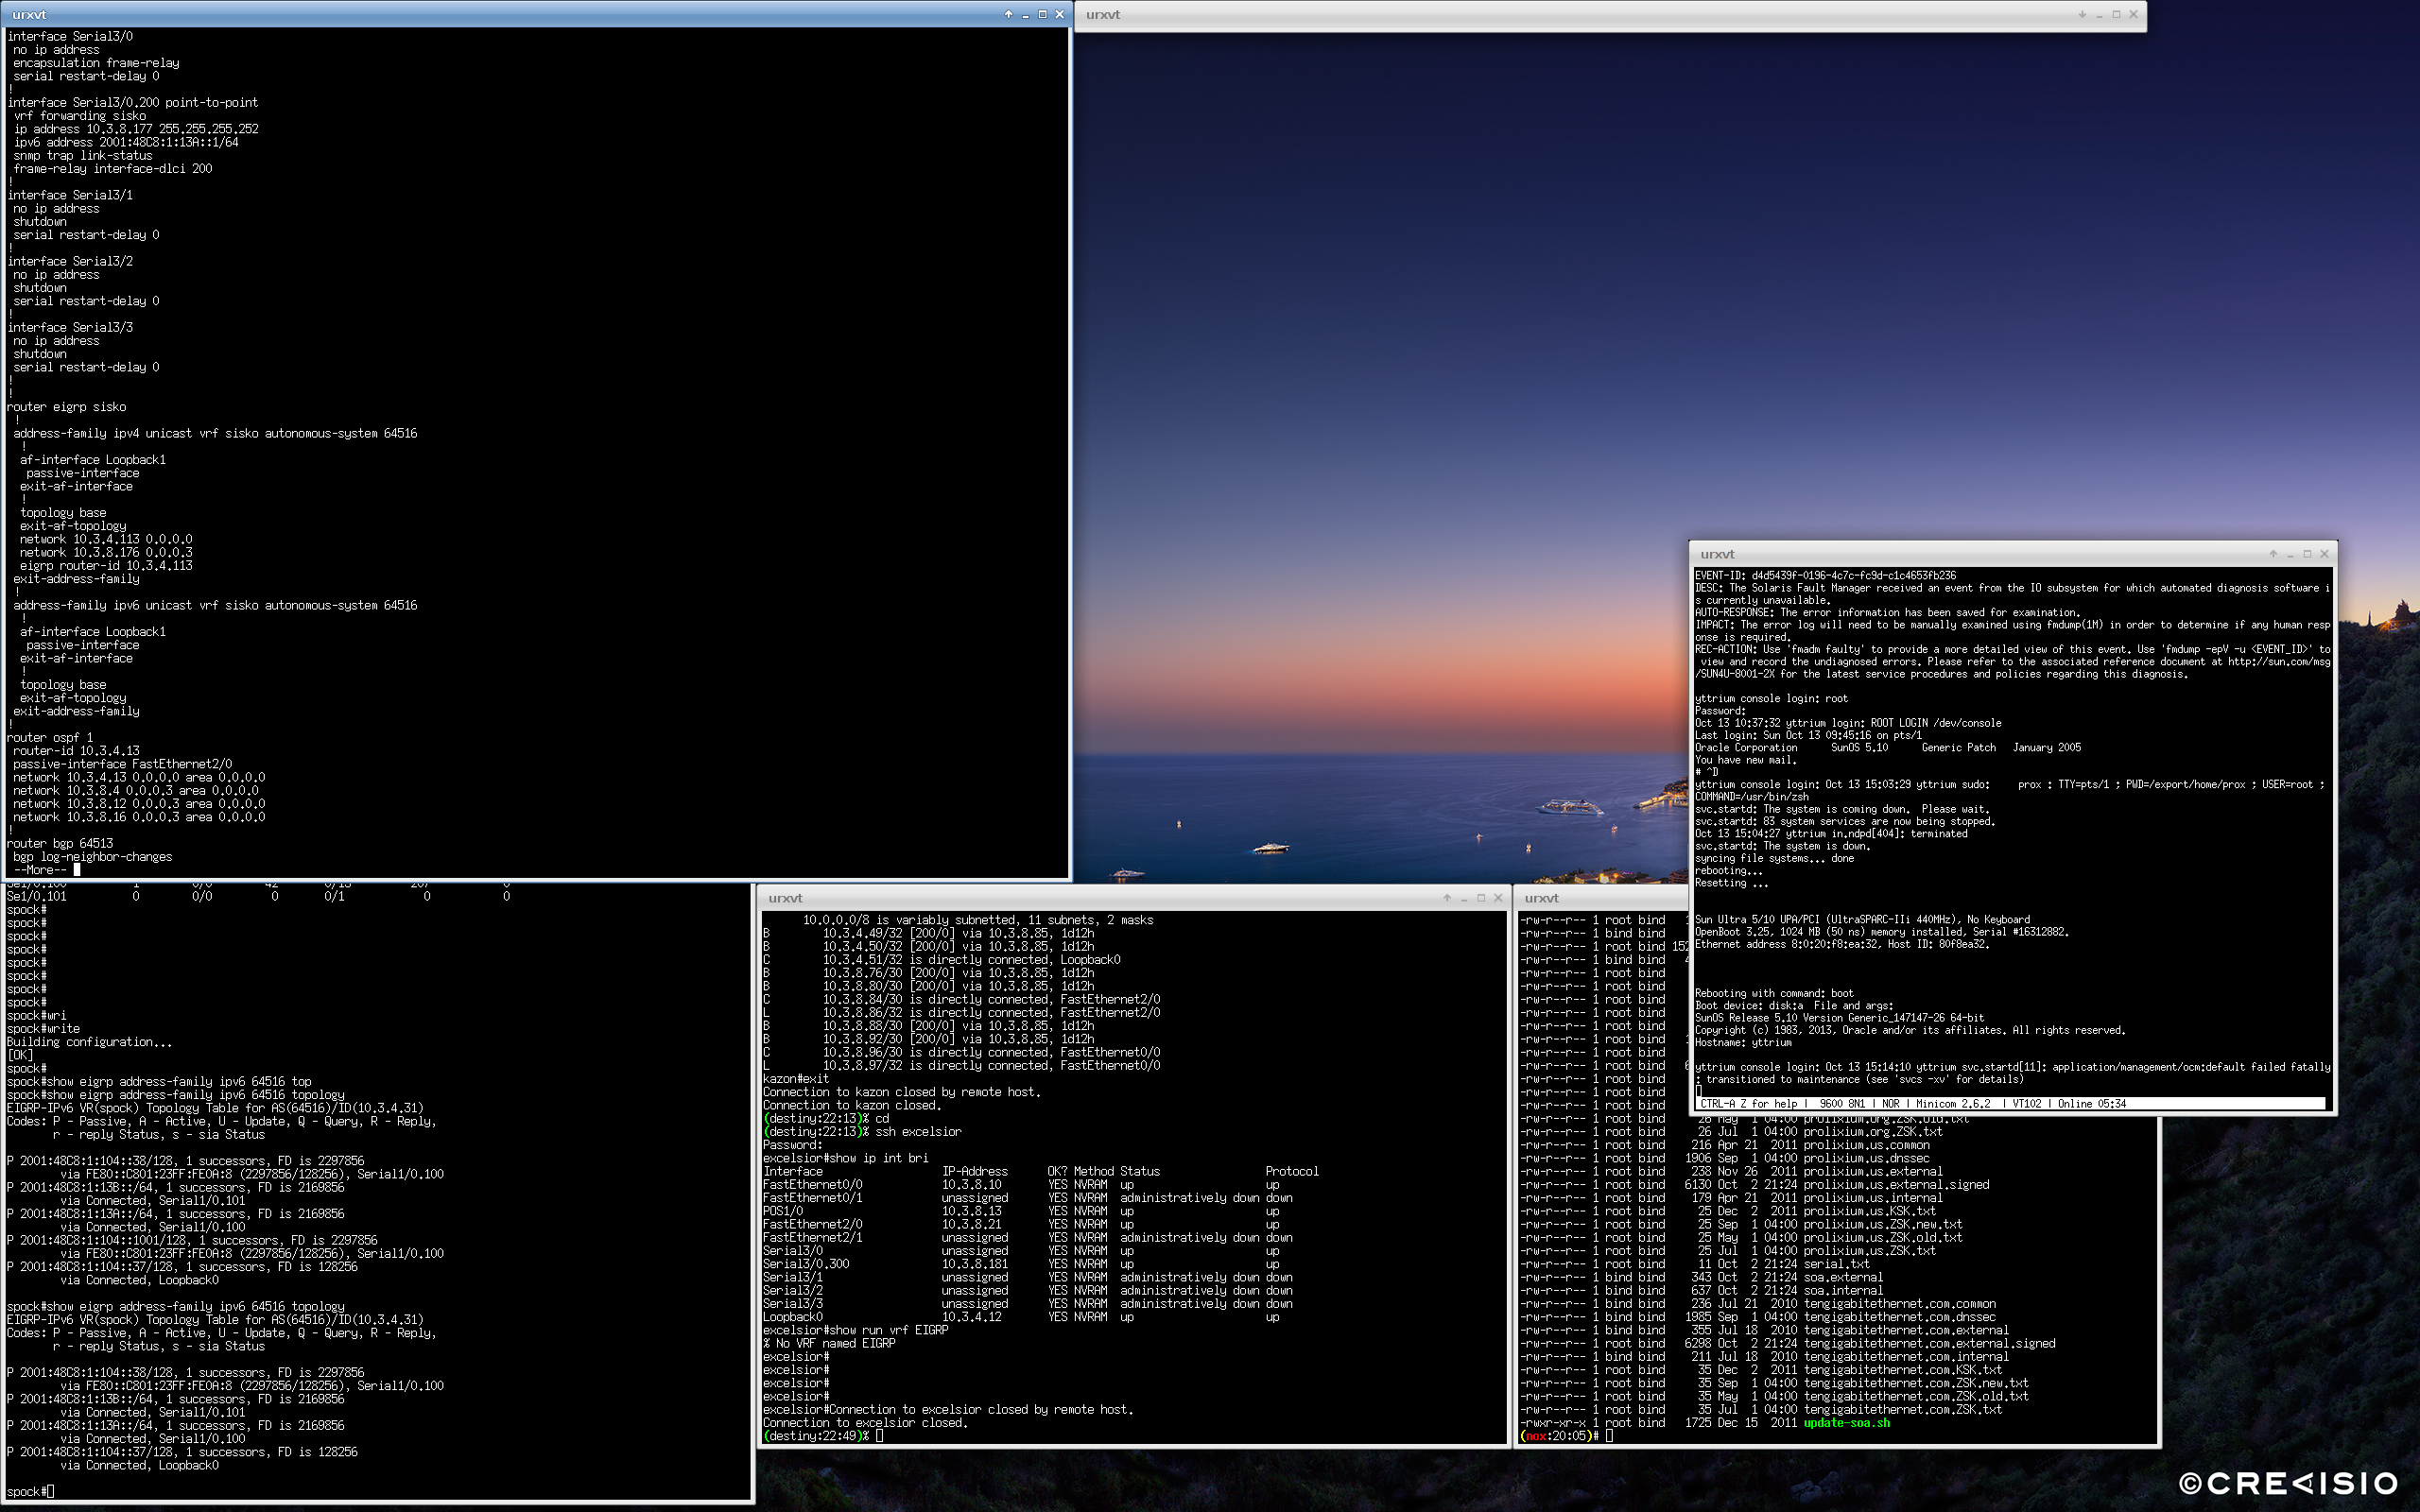This screenshot has width=2420, height=1512.
Task: Close the rolled-up urxvt window
Action: (x=2133, y=14)
